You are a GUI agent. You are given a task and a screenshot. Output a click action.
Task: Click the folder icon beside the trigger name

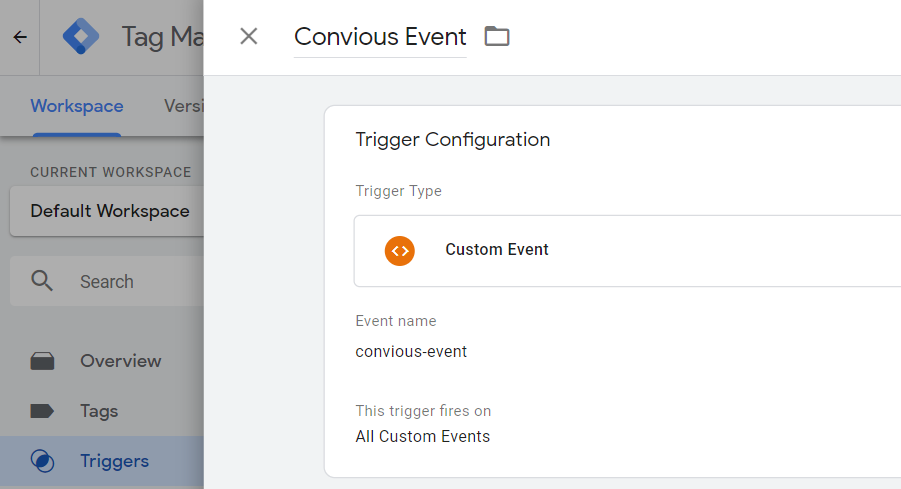[x=497, y=37]
